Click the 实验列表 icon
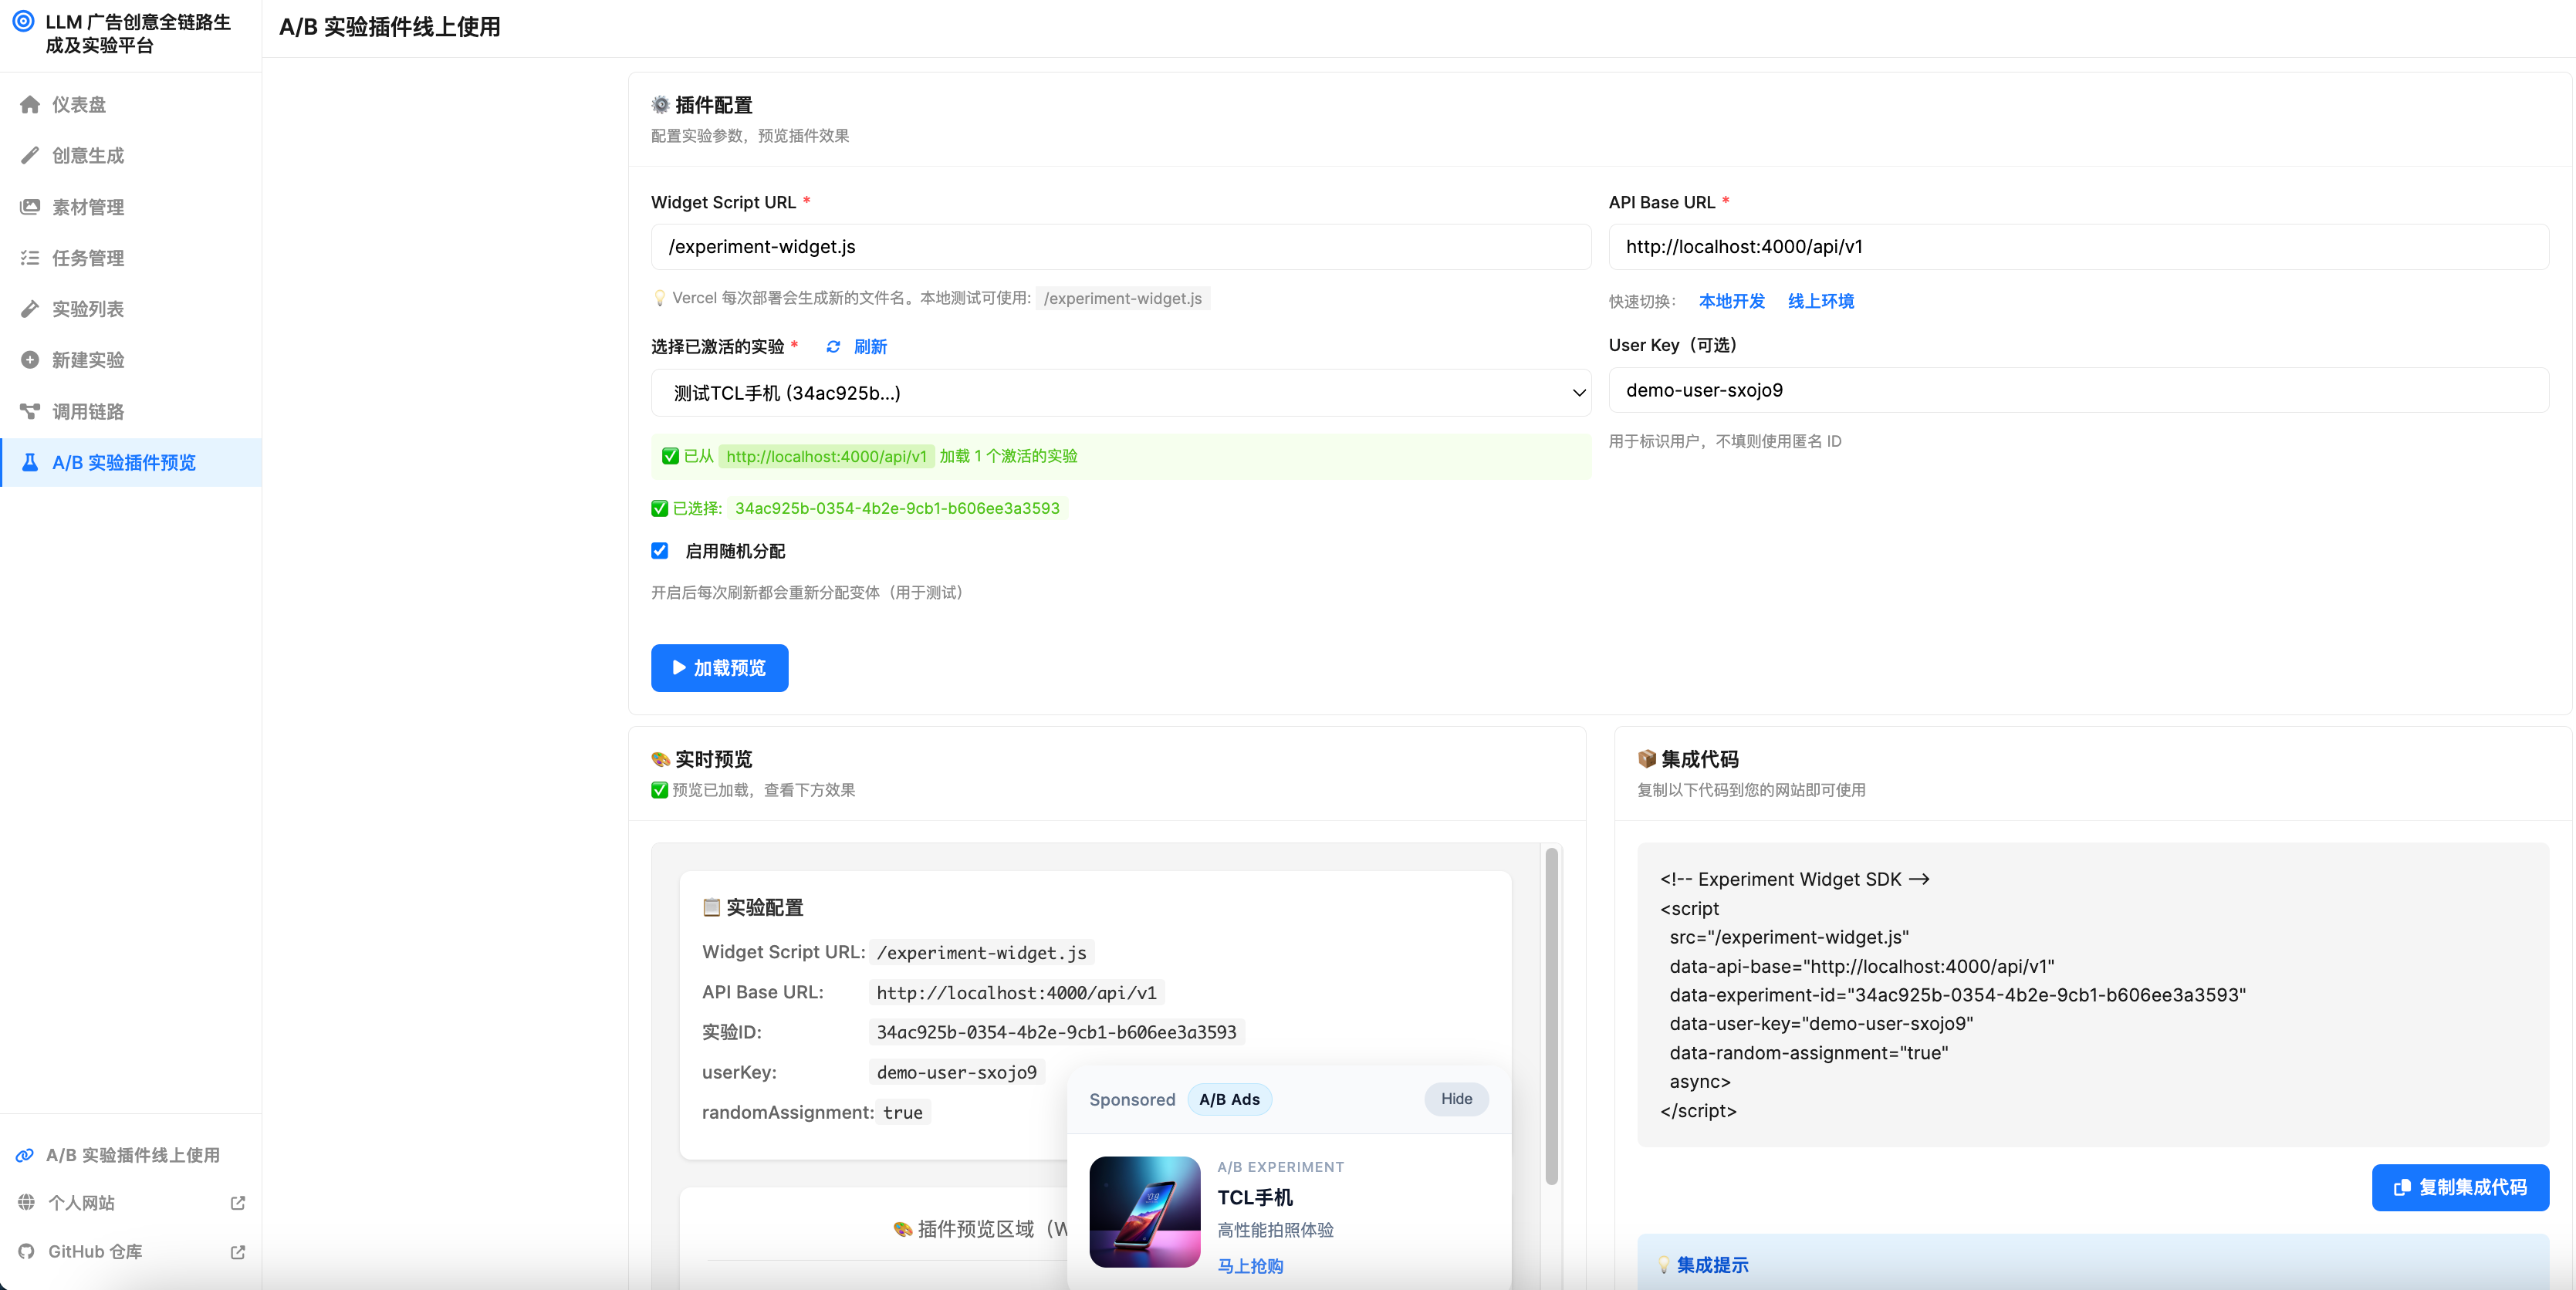This screenshot has width=2576, height=1290. click(x=30, y=309)
